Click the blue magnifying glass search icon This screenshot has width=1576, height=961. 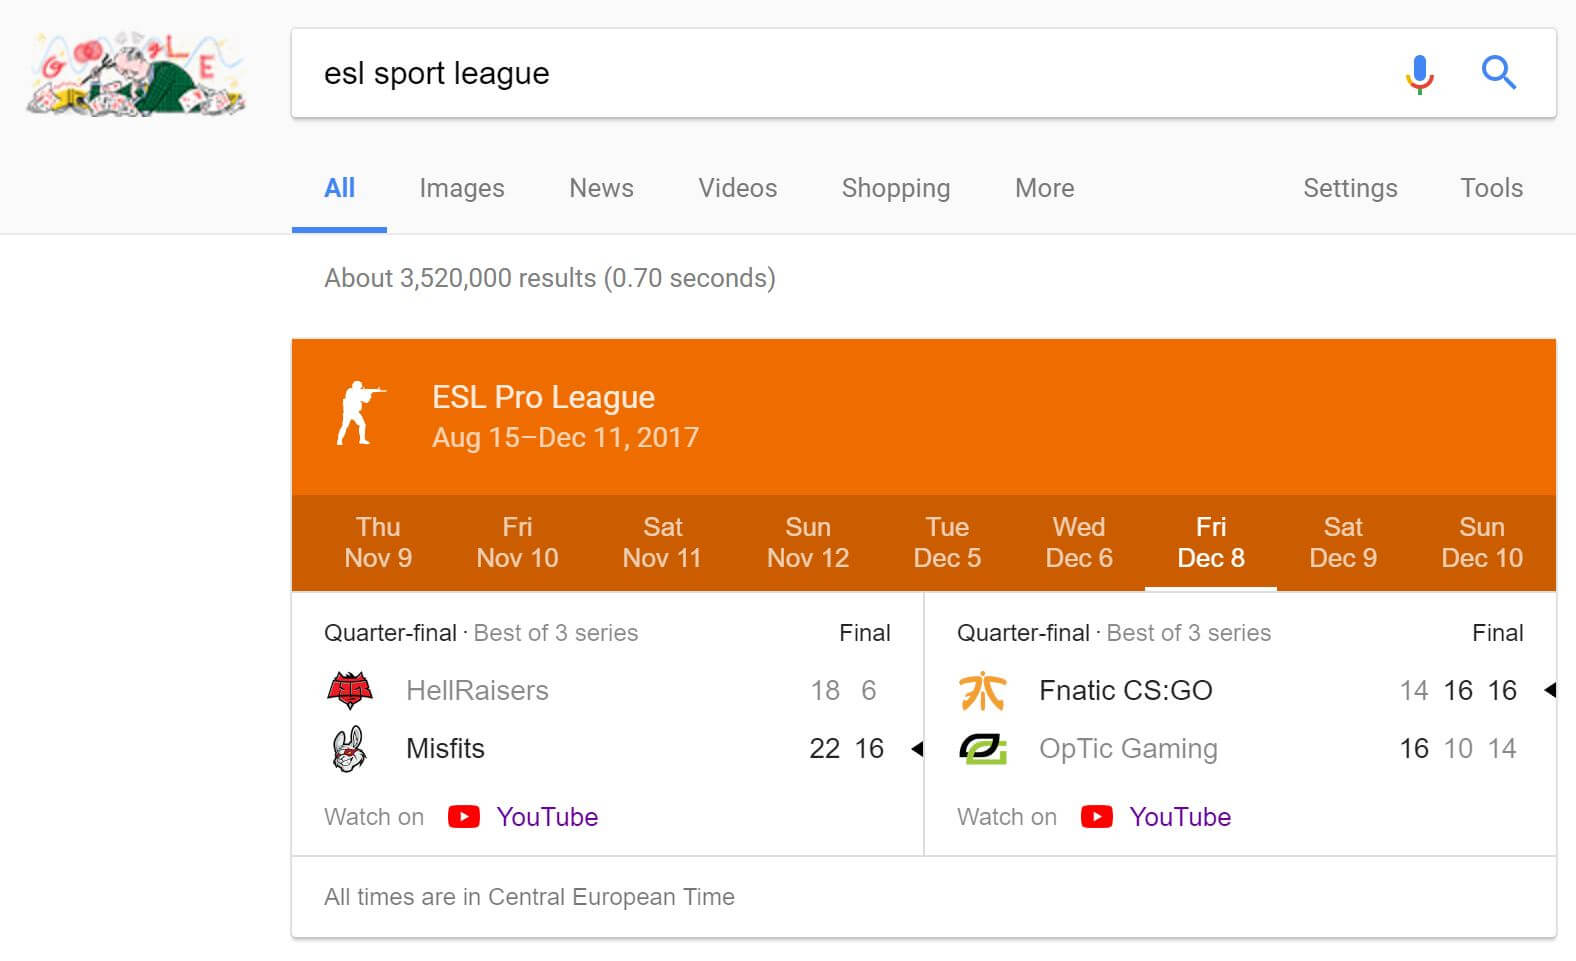[x=1498, y=73]
